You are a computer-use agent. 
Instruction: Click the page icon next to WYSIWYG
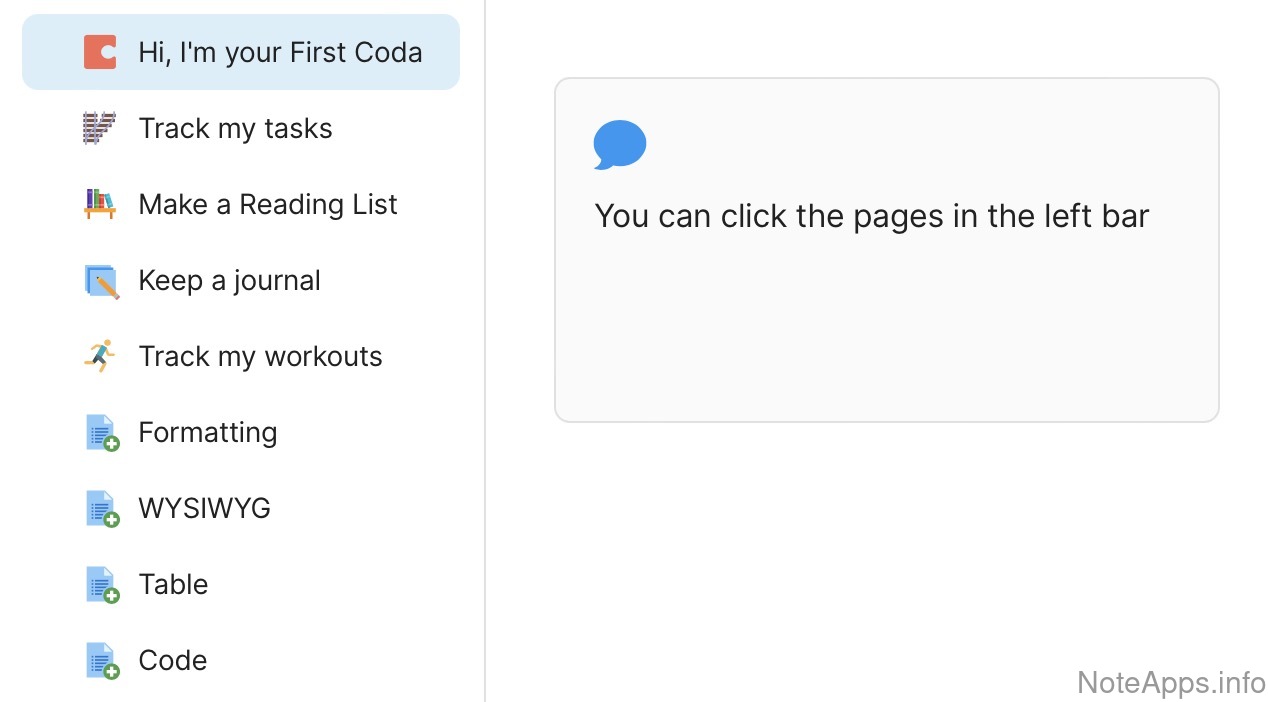click(x=101, y=509)
